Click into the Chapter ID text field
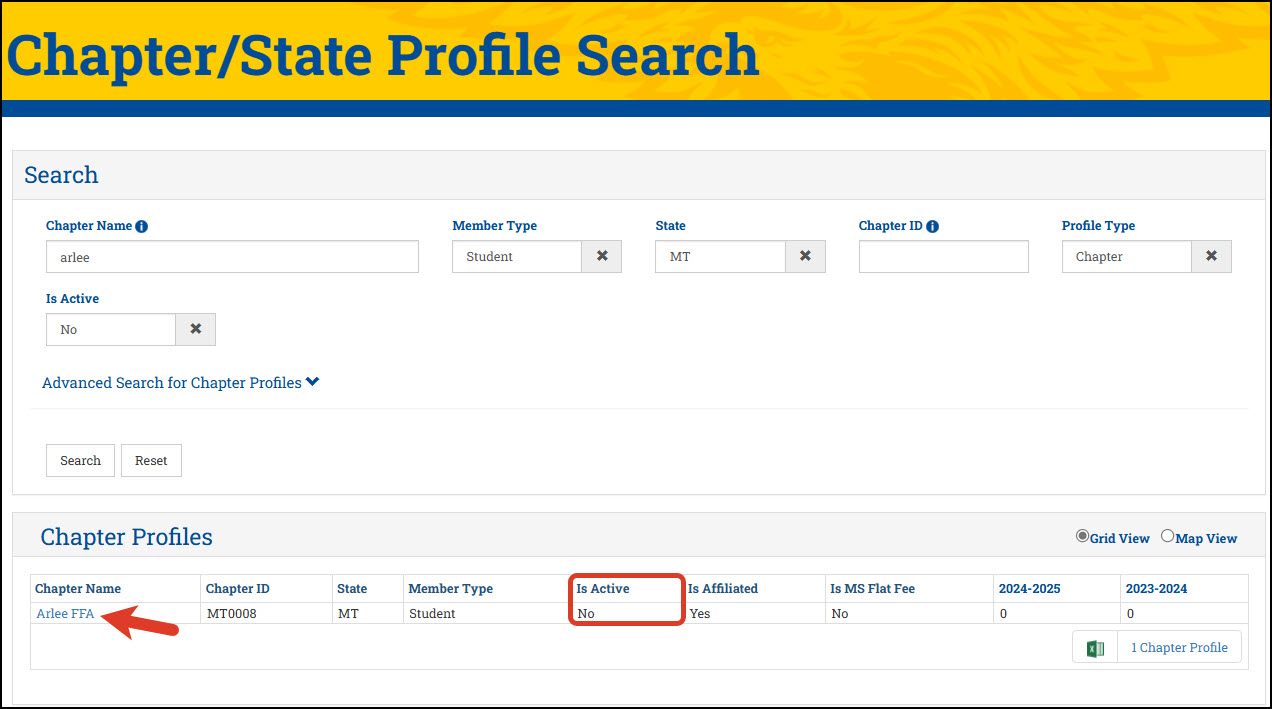 coord(943,256)
